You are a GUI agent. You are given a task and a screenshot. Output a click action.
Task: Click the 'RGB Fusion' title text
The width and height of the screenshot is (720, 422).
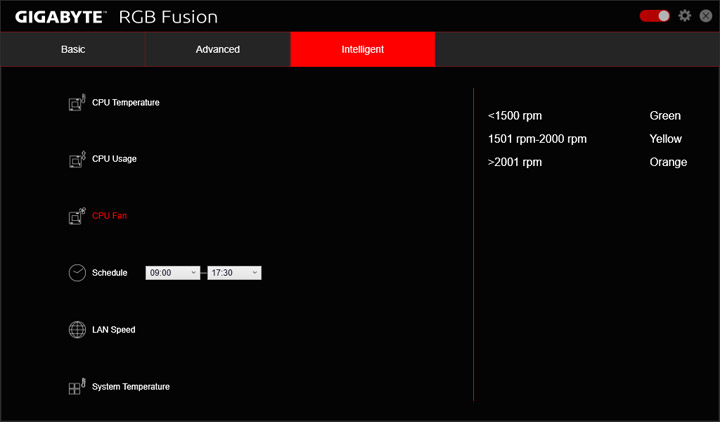tap(168, 17)
